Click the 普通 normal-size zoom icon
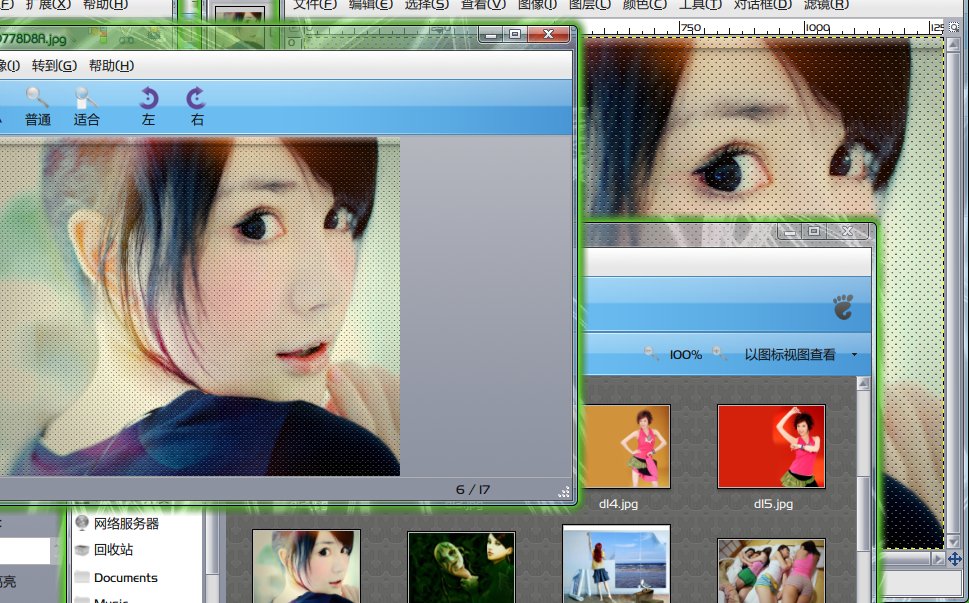This screenshot has height=603, width=969. (37, 98)
